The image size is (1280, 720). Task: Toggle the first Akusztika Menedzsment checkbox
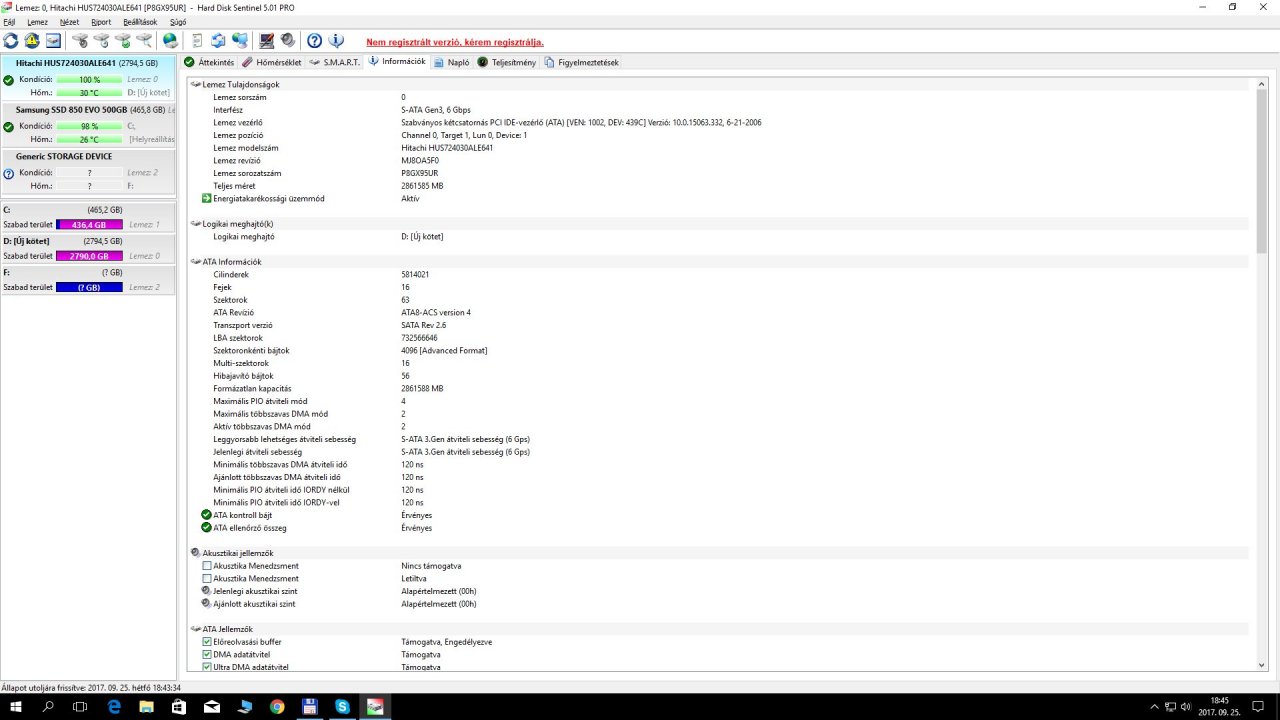207,566
